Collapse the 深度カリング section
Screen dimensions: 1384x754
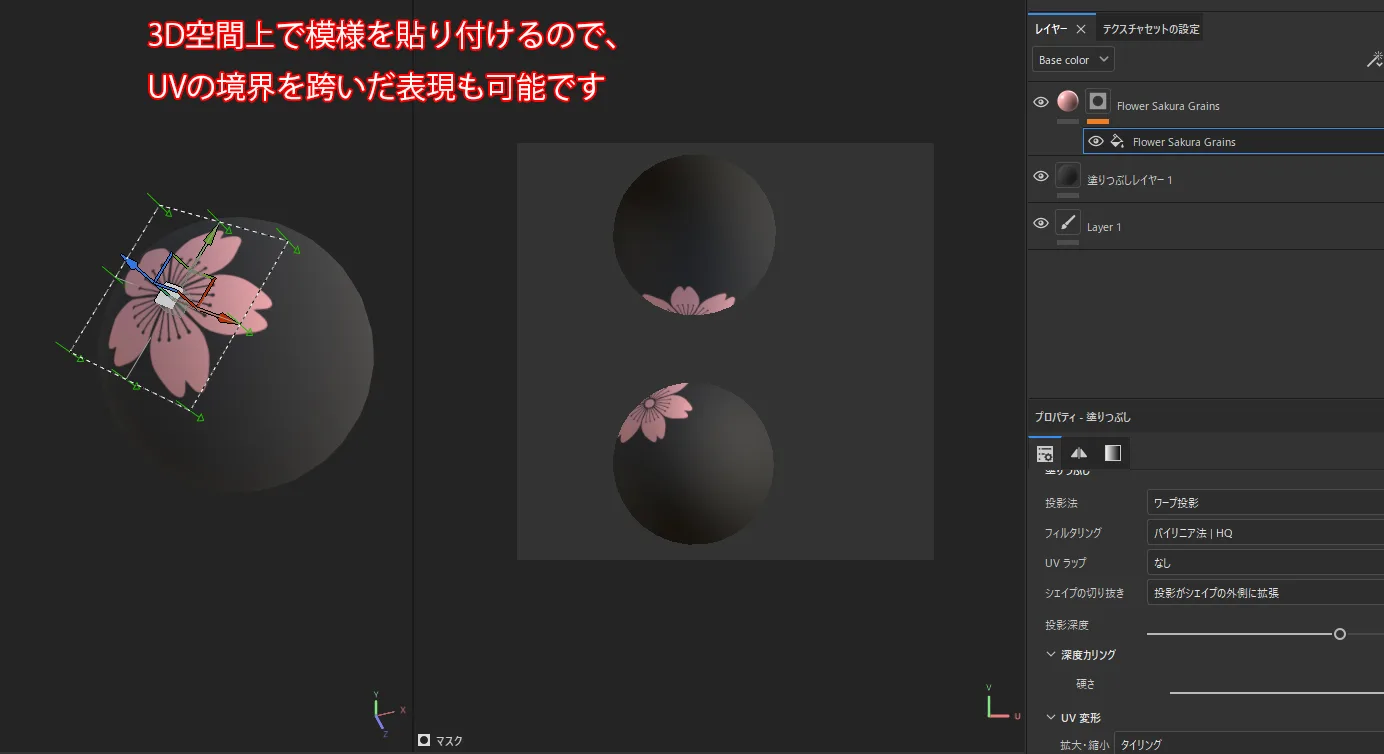point(1051,655)
